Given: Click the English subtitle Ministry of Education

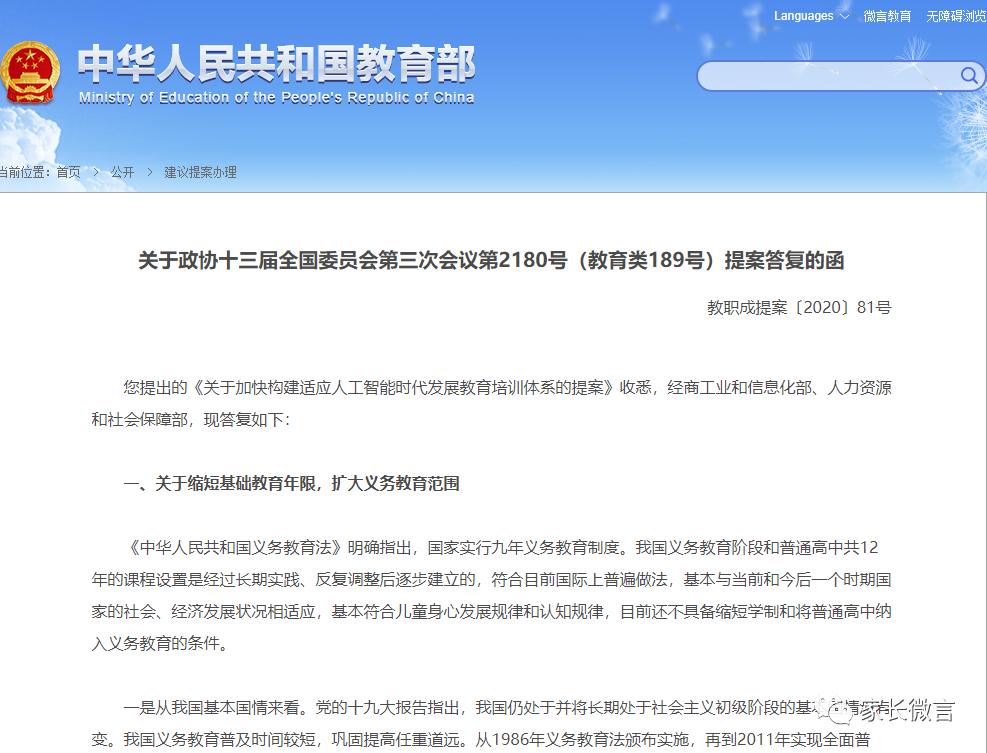Looking at the screenshot, I should coord(276,98).
